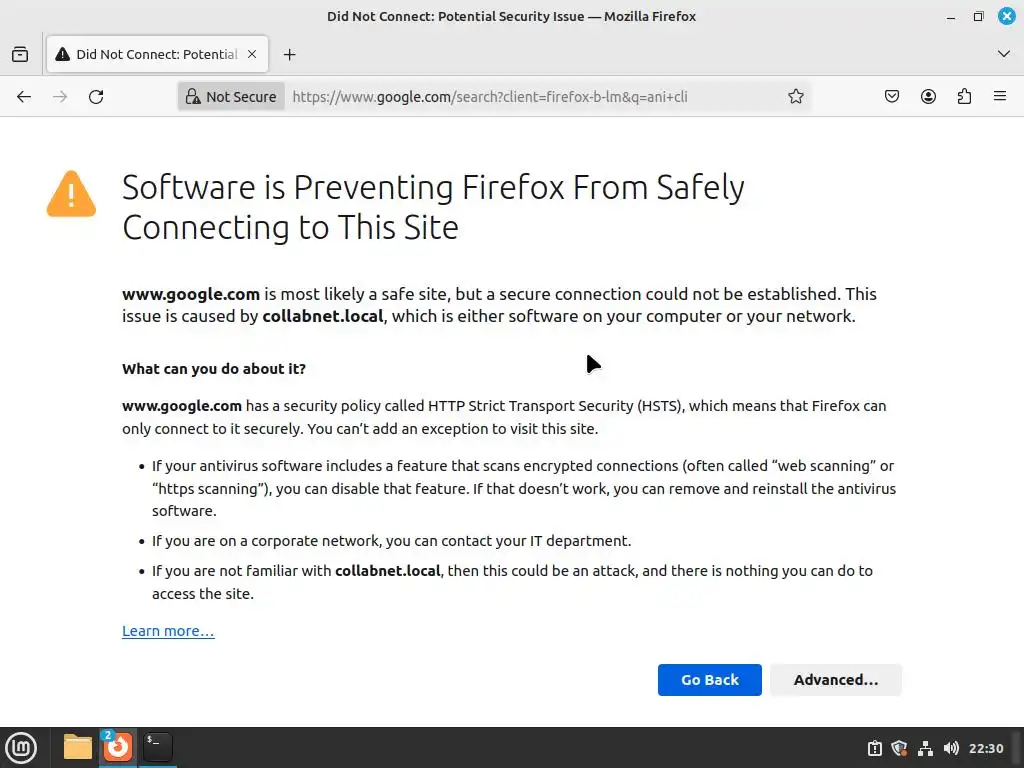Open a new tab with plus button
The width and height of the screenshot is (1024, 768).
[x=290, y=54]
